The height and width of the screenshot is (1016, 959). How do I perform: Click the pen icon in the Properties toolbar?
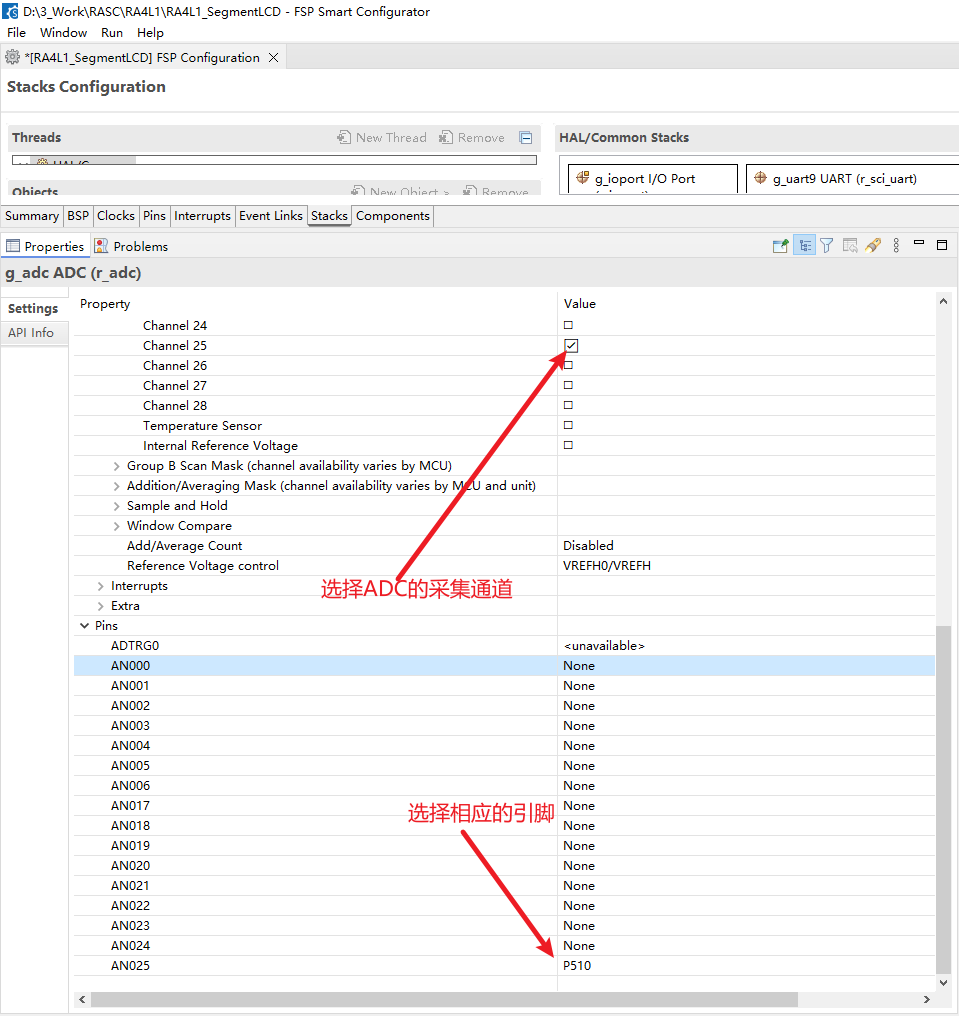pos(873,246)
